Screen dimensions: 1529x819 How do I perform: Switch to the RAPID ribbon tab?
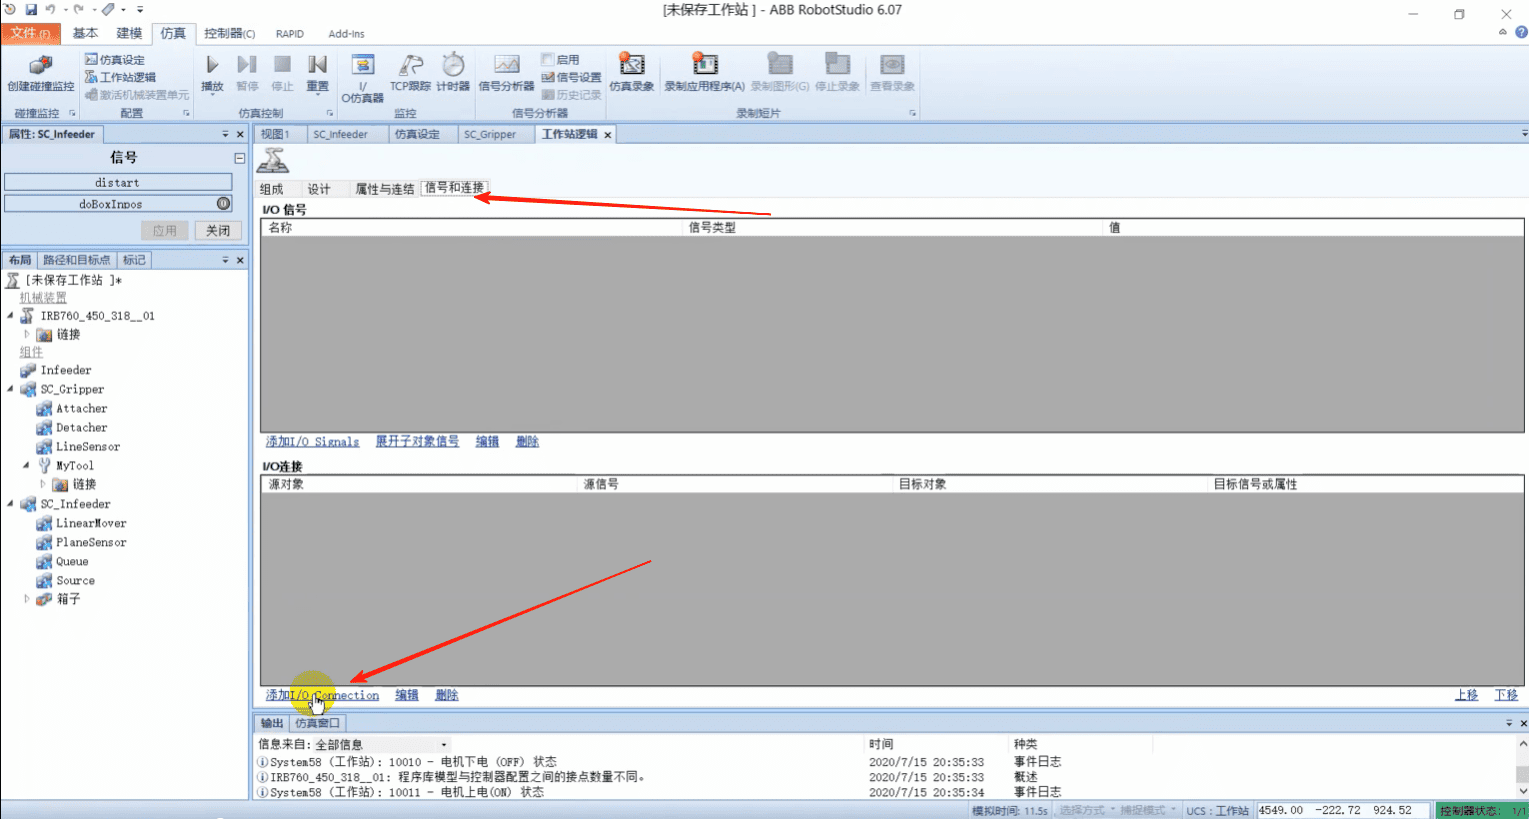point(290,33)
